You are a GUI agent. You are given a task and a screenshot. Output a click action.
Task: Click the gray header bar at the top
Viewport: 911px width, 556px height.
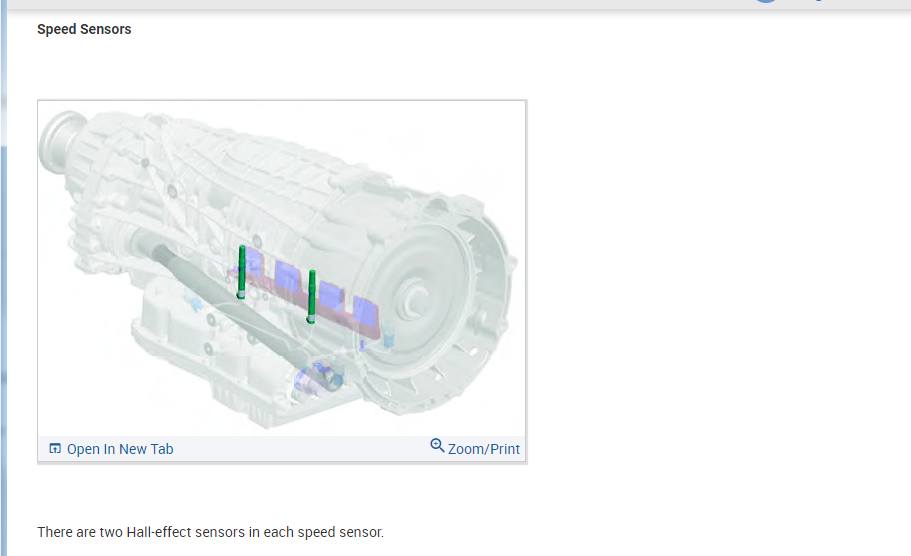pos(400,4)
